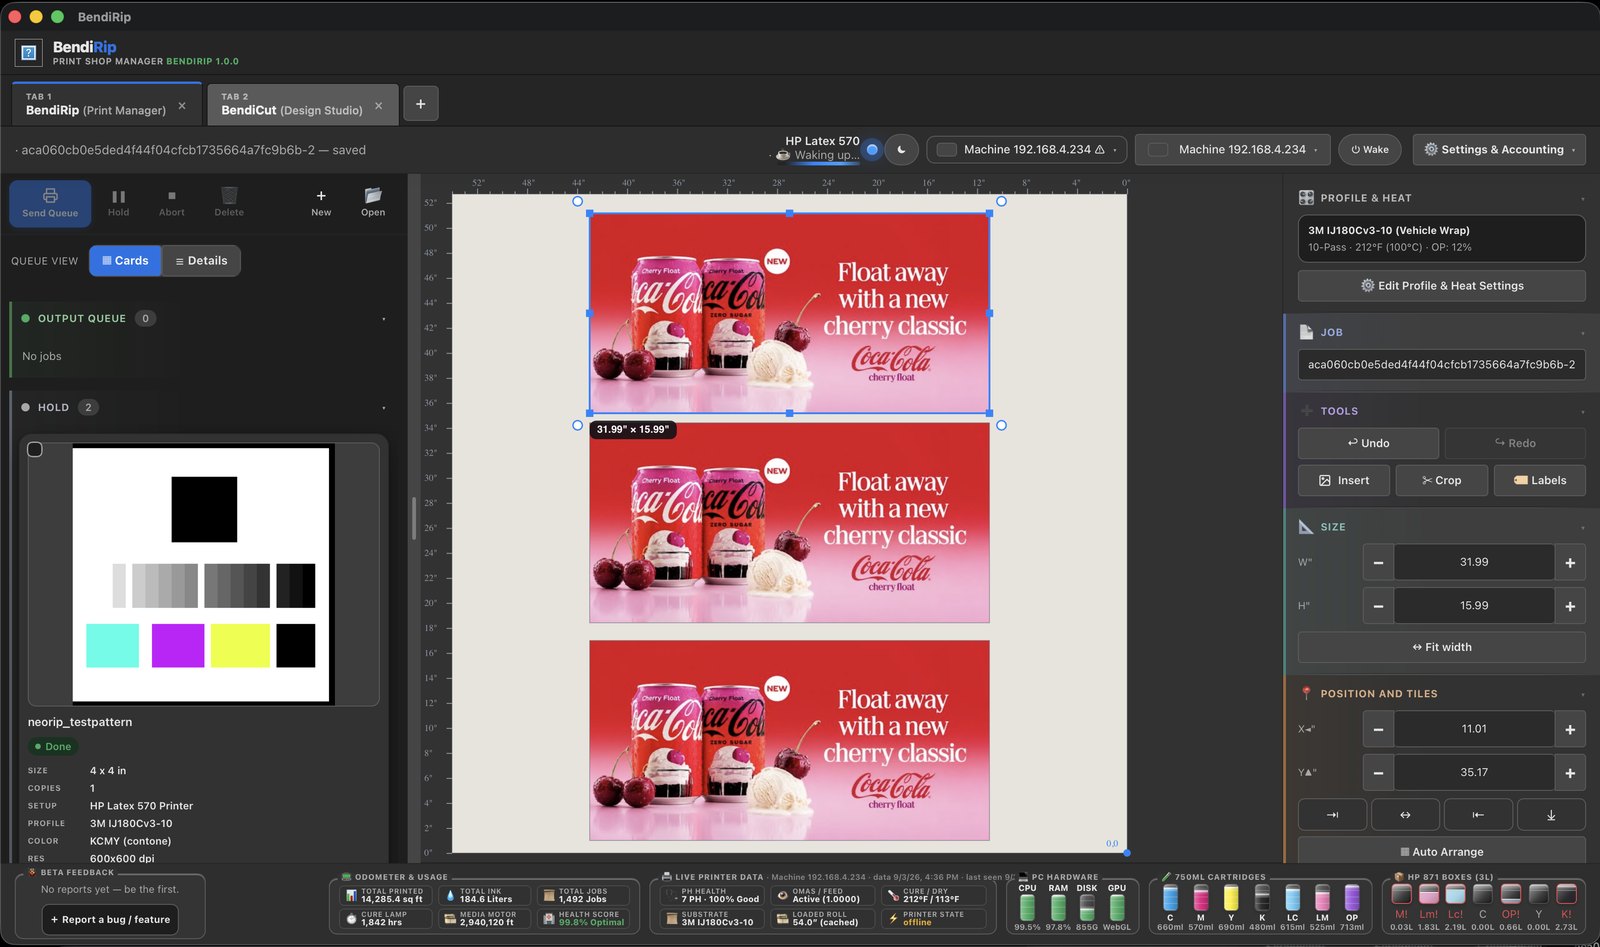
Task: Click the moon sleep mode icon
Action: coord(902,150)
